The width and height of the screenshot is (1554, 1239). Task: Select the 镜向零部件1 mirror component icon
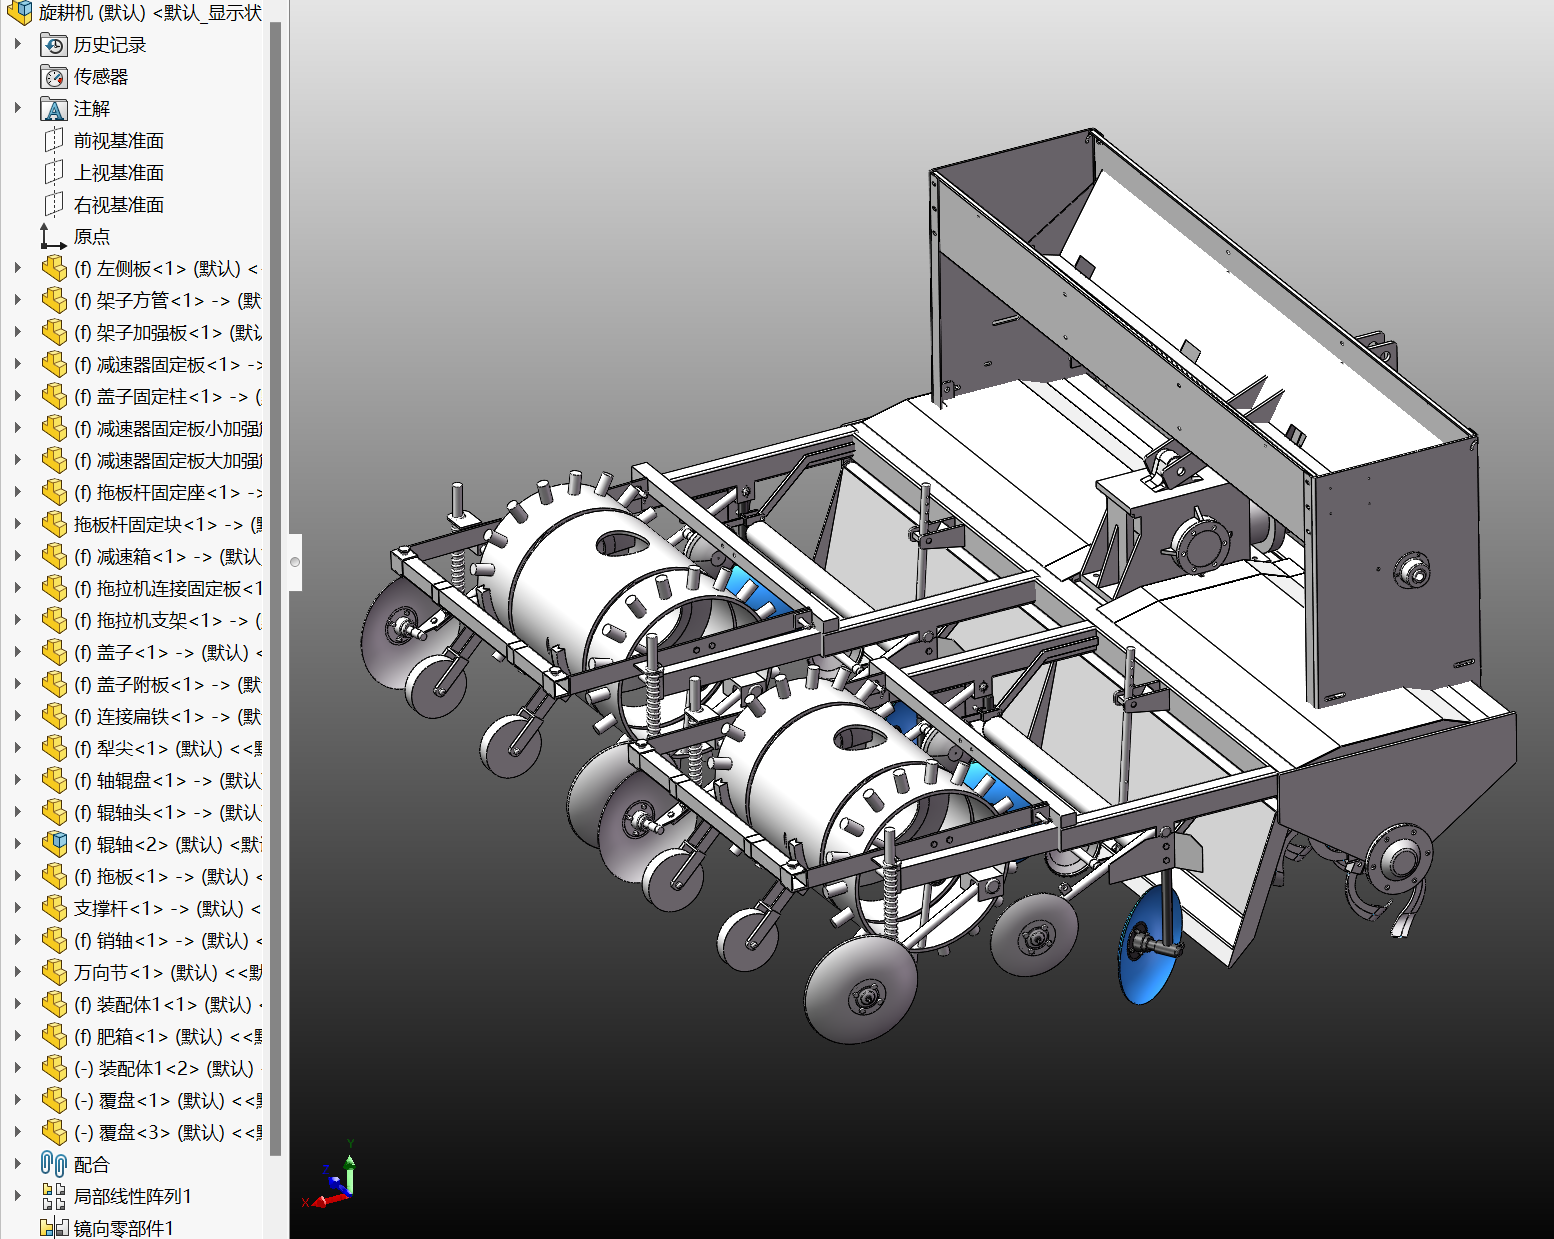coord(54,1228)
